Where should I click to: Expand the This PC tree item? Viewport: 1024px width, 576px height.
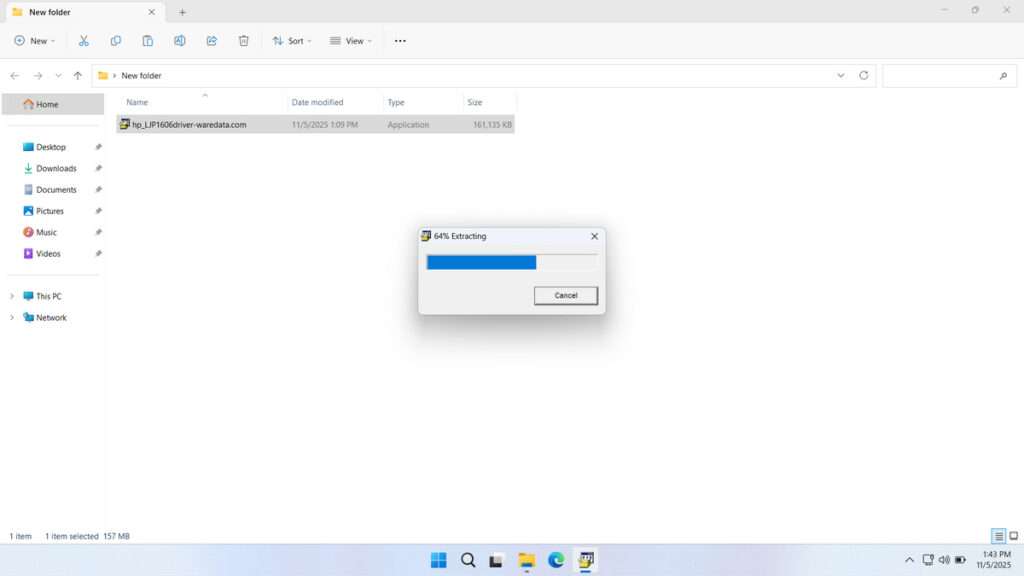point(12,295)
